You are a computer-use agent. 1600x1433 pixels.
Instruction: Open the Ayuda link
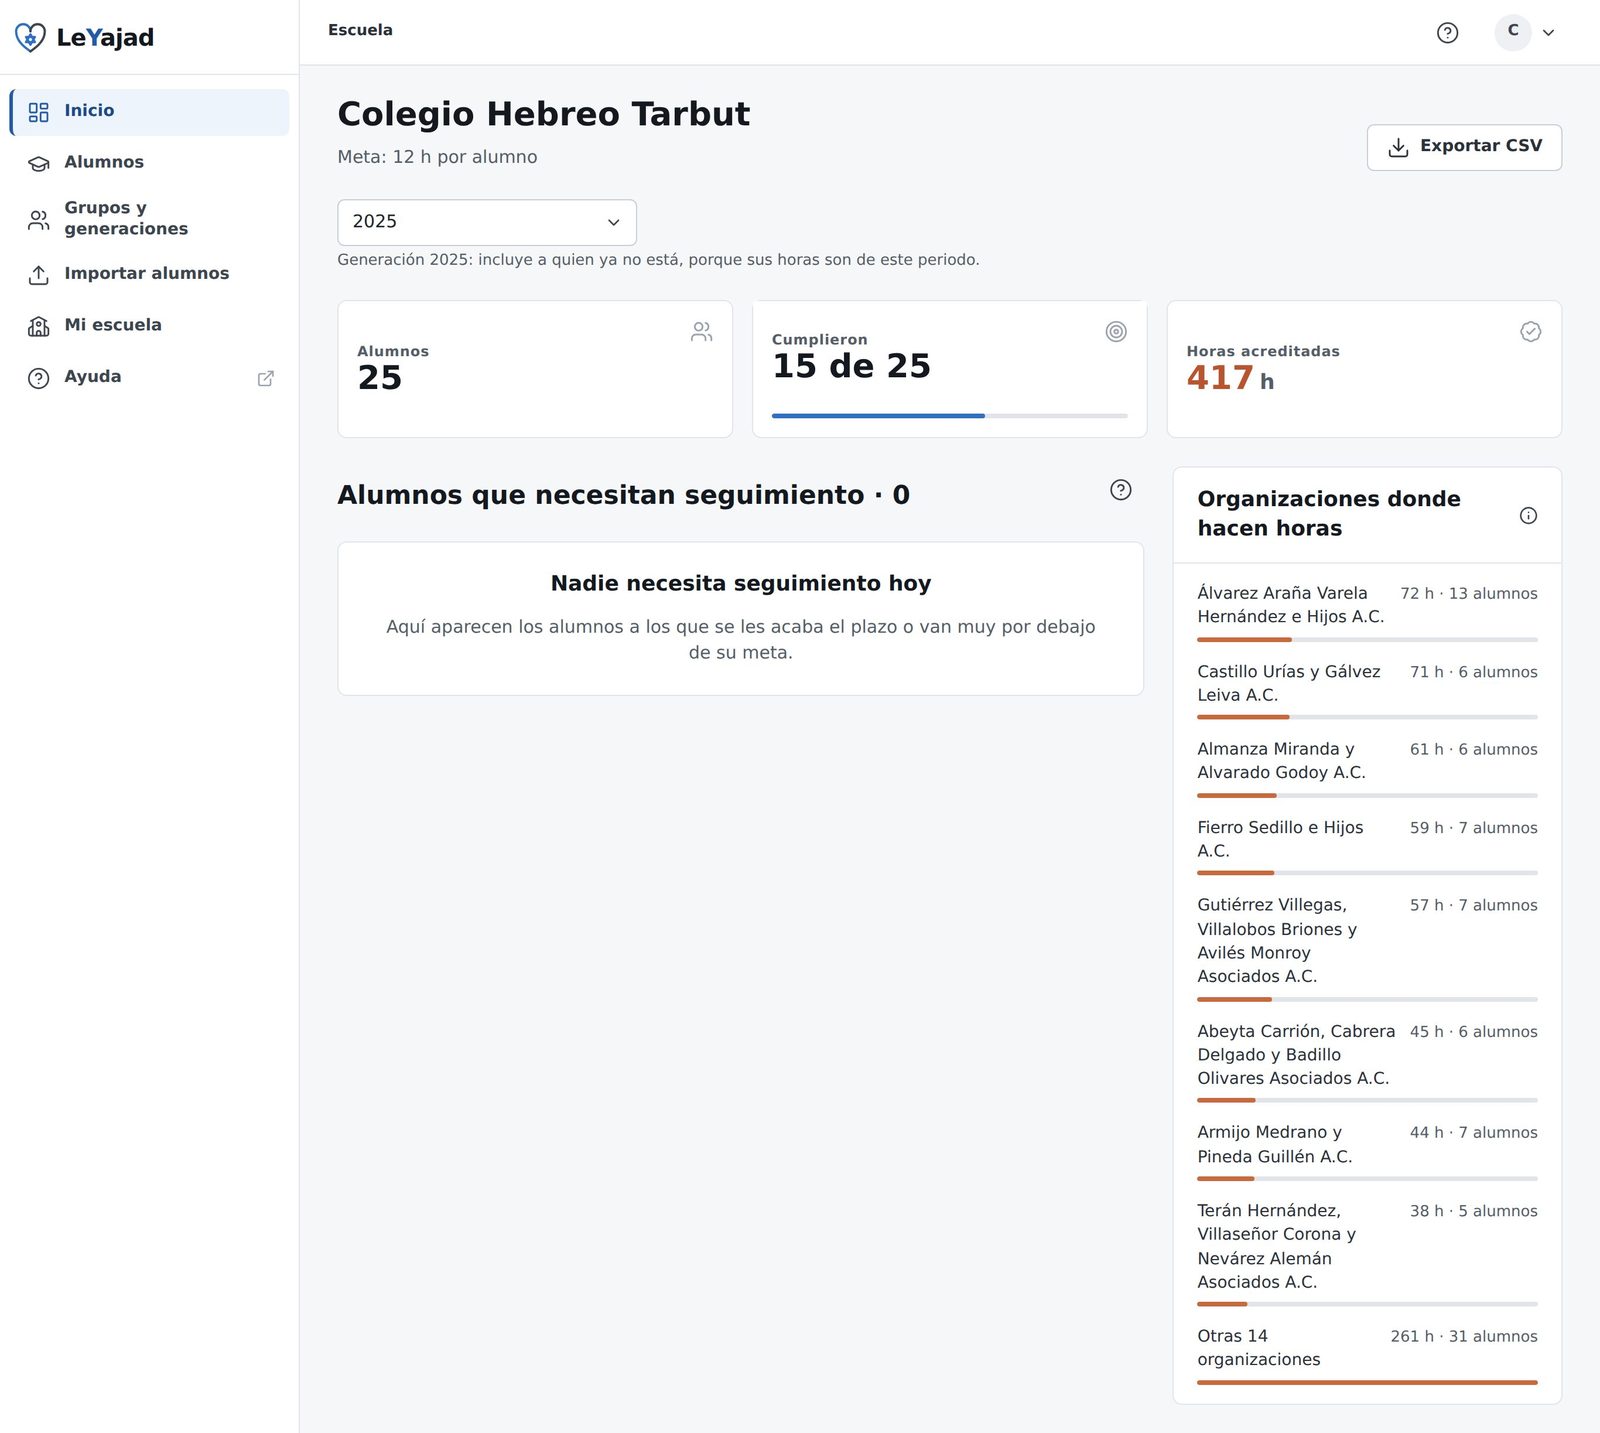click(x=149, y=378)
